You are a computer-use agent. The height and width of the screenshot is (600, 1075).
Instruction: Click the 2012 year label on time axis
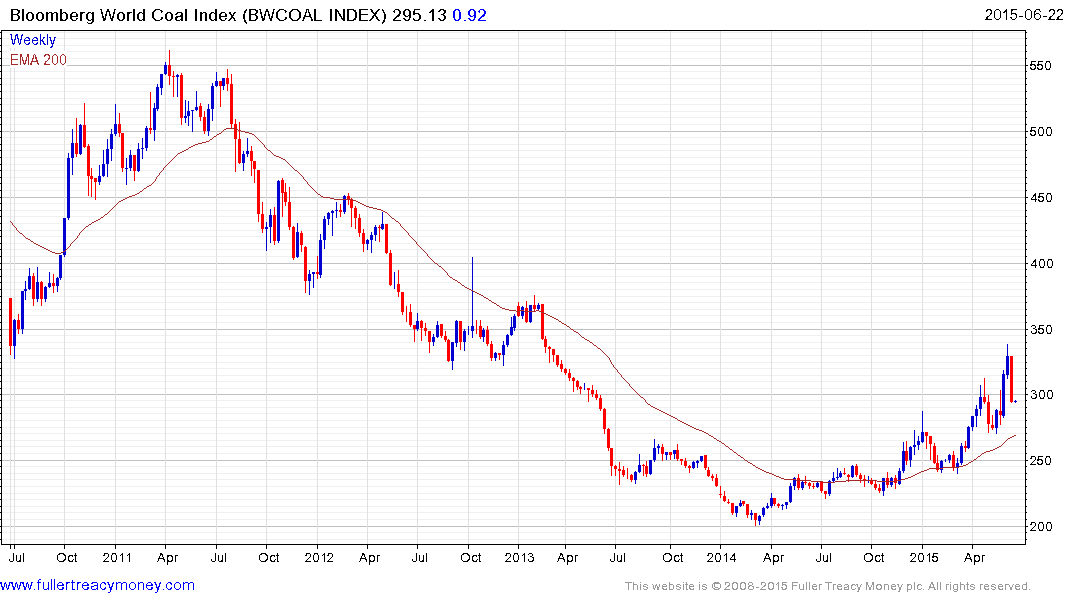[319, 557]
